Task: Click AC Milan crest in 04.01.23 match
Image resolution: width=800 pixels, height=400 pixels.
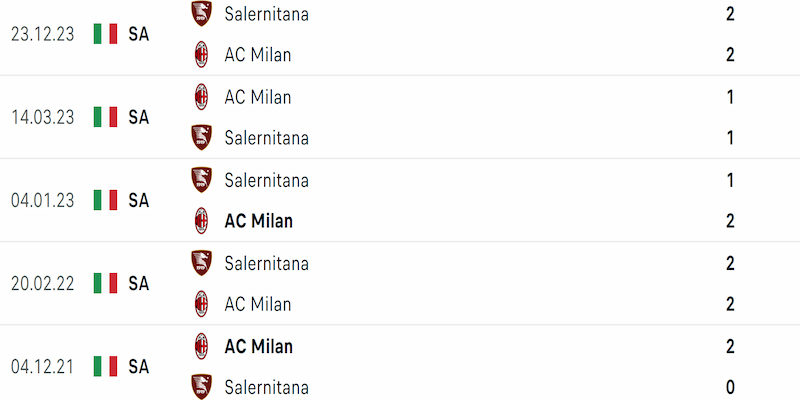Action: [202, 221]
